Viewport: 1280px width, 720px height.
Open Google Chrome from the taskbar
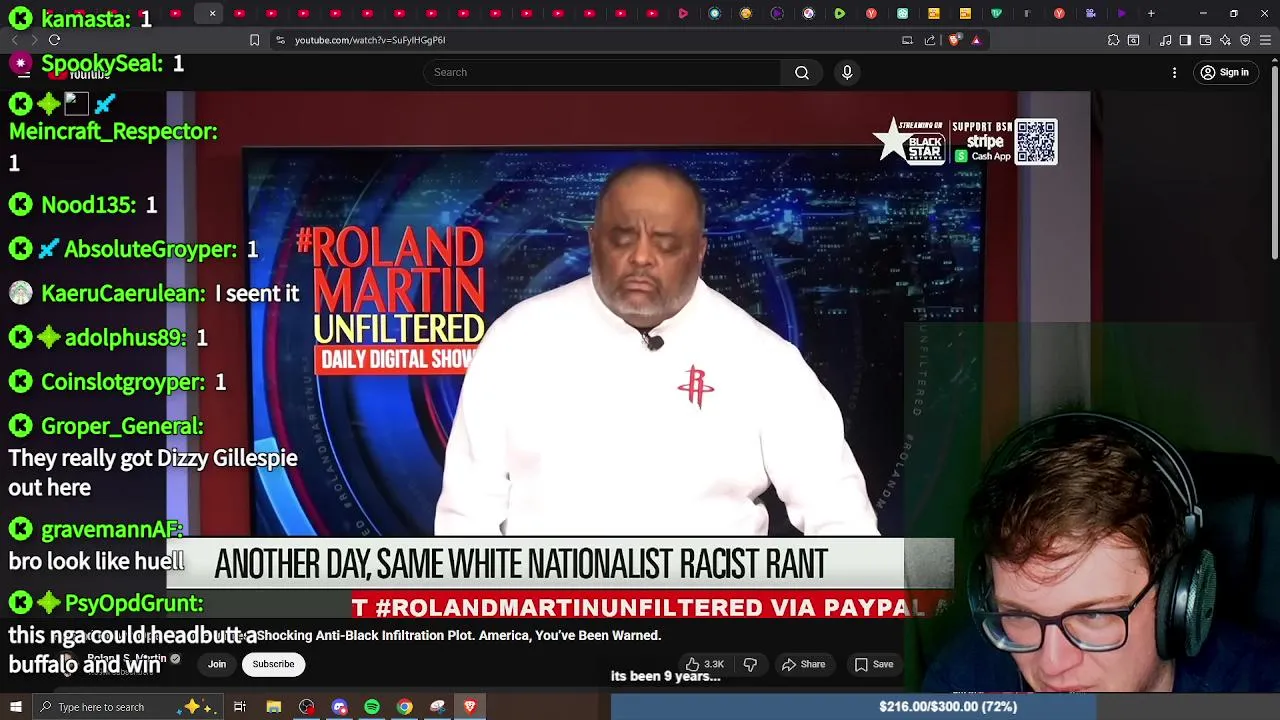(404, 707)
